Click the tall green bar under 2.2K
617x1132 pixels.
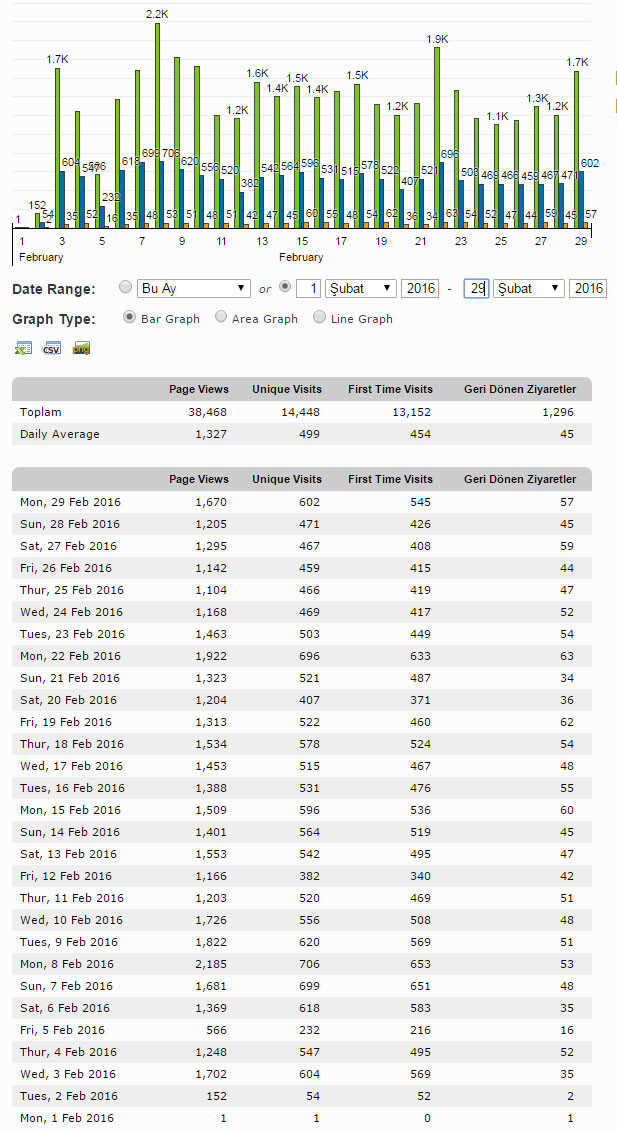point(157,126)
